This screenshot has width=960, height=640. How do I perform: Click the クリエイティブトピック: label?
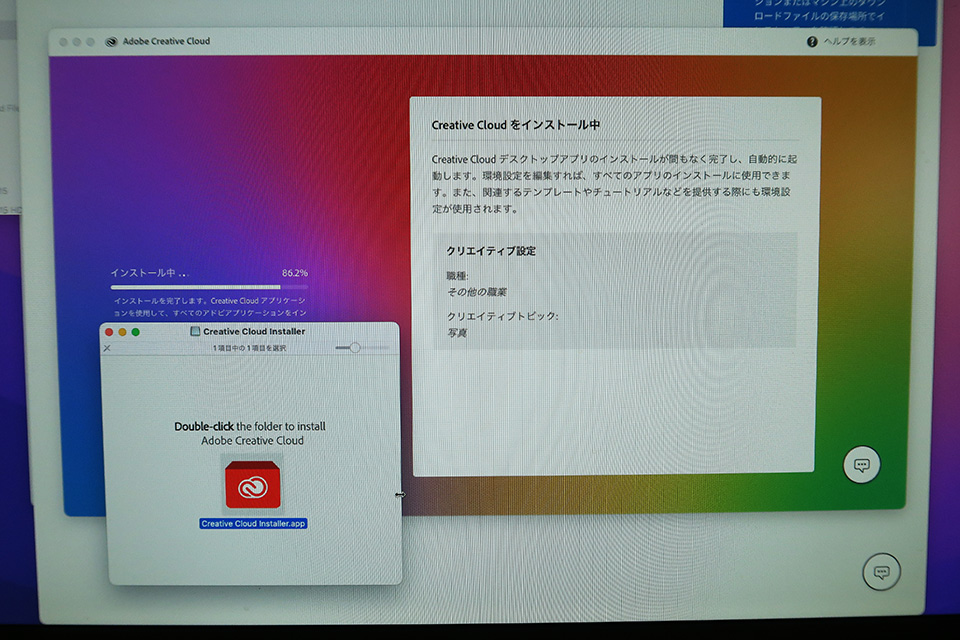[x=502, y=316]
